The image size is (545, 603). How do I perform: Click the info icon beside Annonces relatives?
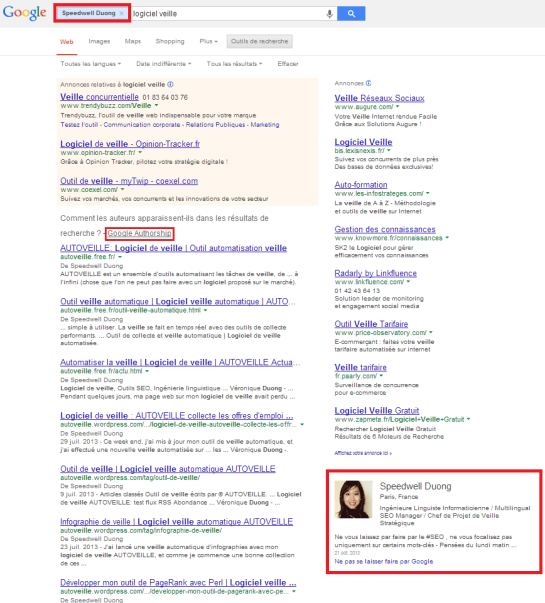pyautogui.click(x=170, y=84)
